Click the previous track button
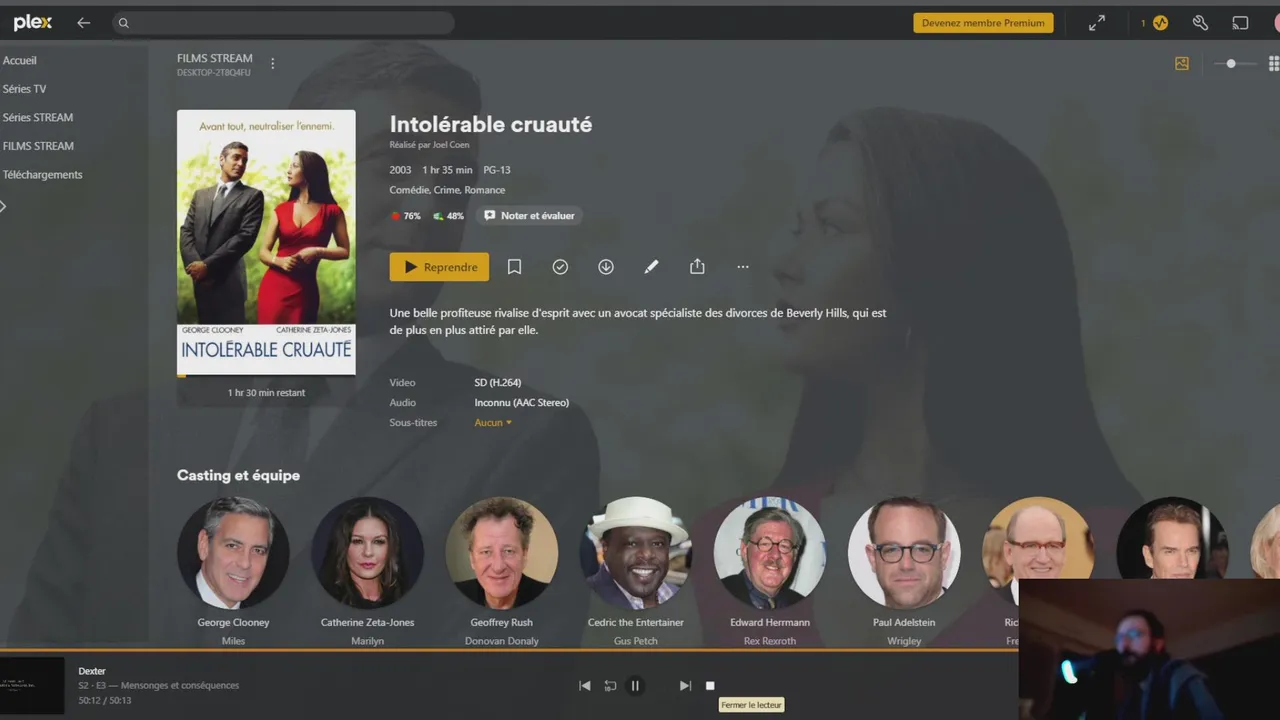This screenshot has height=720, width=1280. pyautogui.click(x=585, y=686)
